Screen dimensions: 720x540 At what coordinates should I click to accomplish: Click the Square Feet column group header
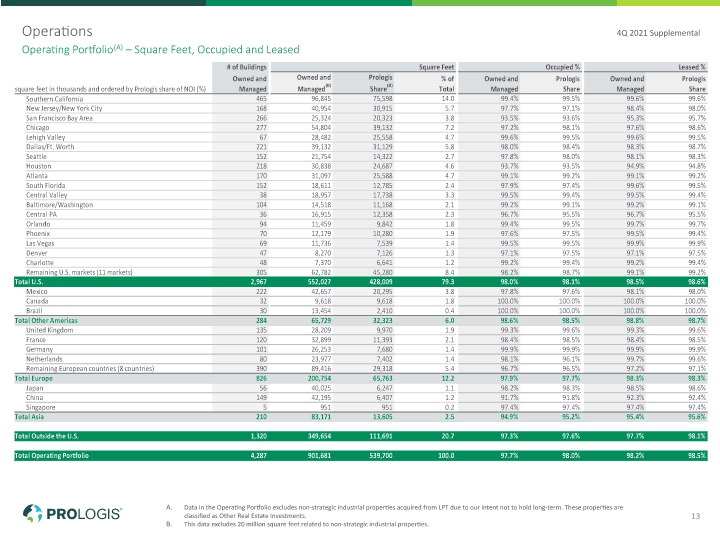click(436, 67)
